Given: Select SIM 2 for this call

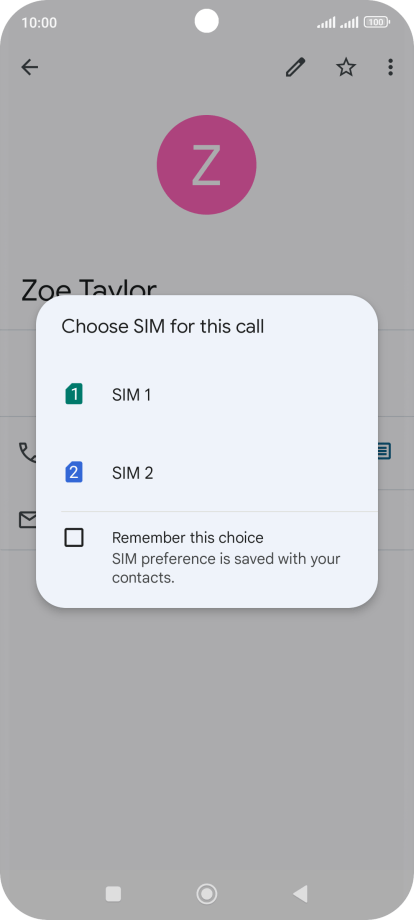Looking at the screenshot, I should (x=207, y=473).
